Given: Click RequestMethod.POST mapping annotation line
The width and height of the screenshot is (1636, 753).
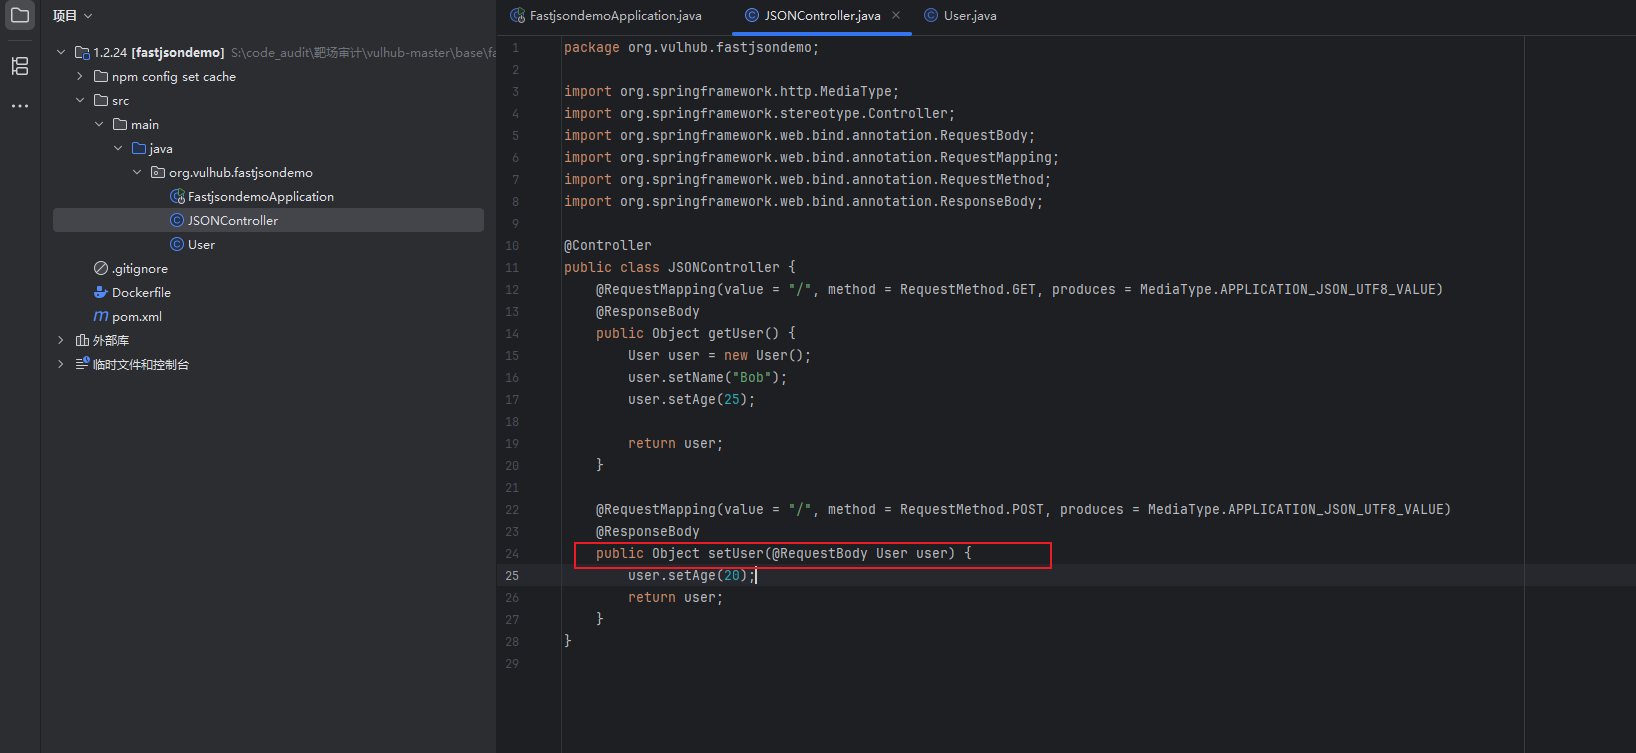Looking at the screenshot, I should tap(1024, 510).
